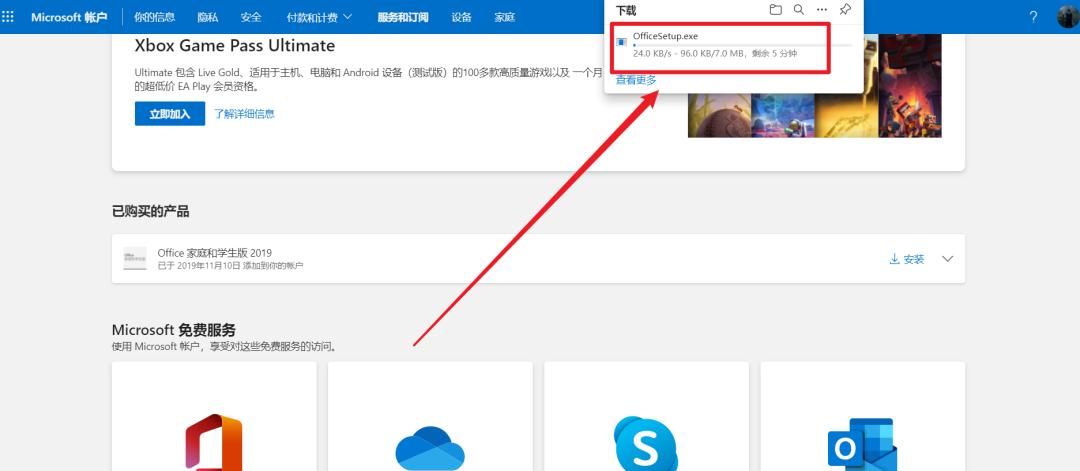The width and height of the screenshot is (1080, 471).
Task: Open the Office app tile icon
Action: (214, 441)
